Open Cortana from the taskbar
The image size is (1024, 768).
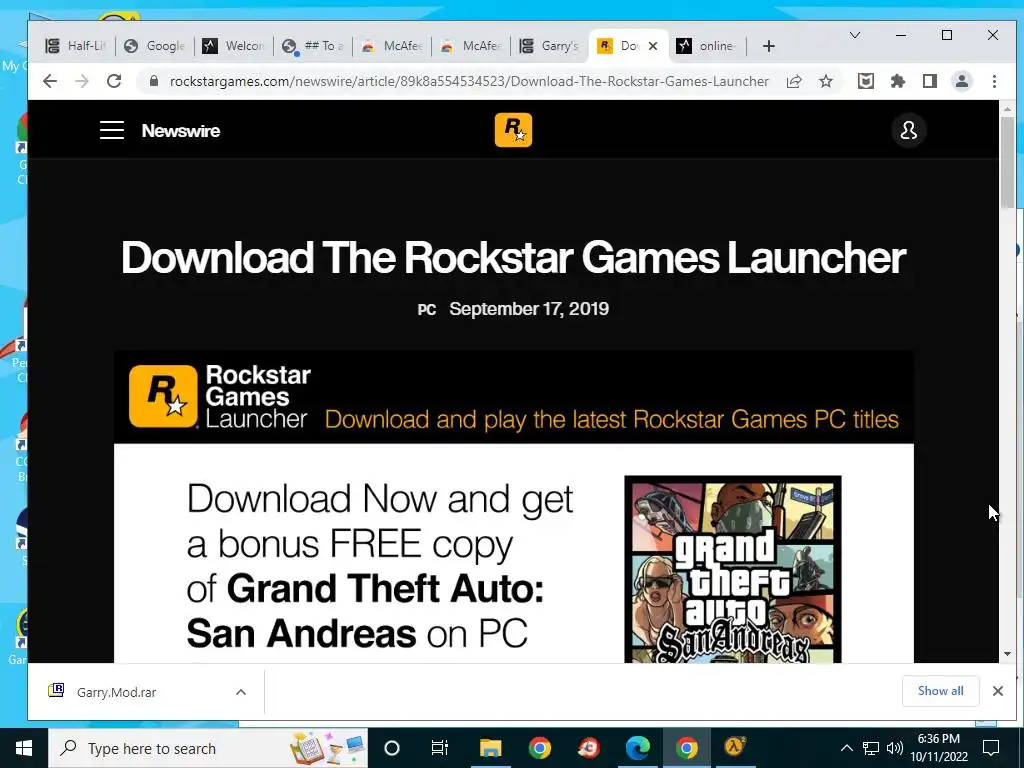(x=392, y=748)
